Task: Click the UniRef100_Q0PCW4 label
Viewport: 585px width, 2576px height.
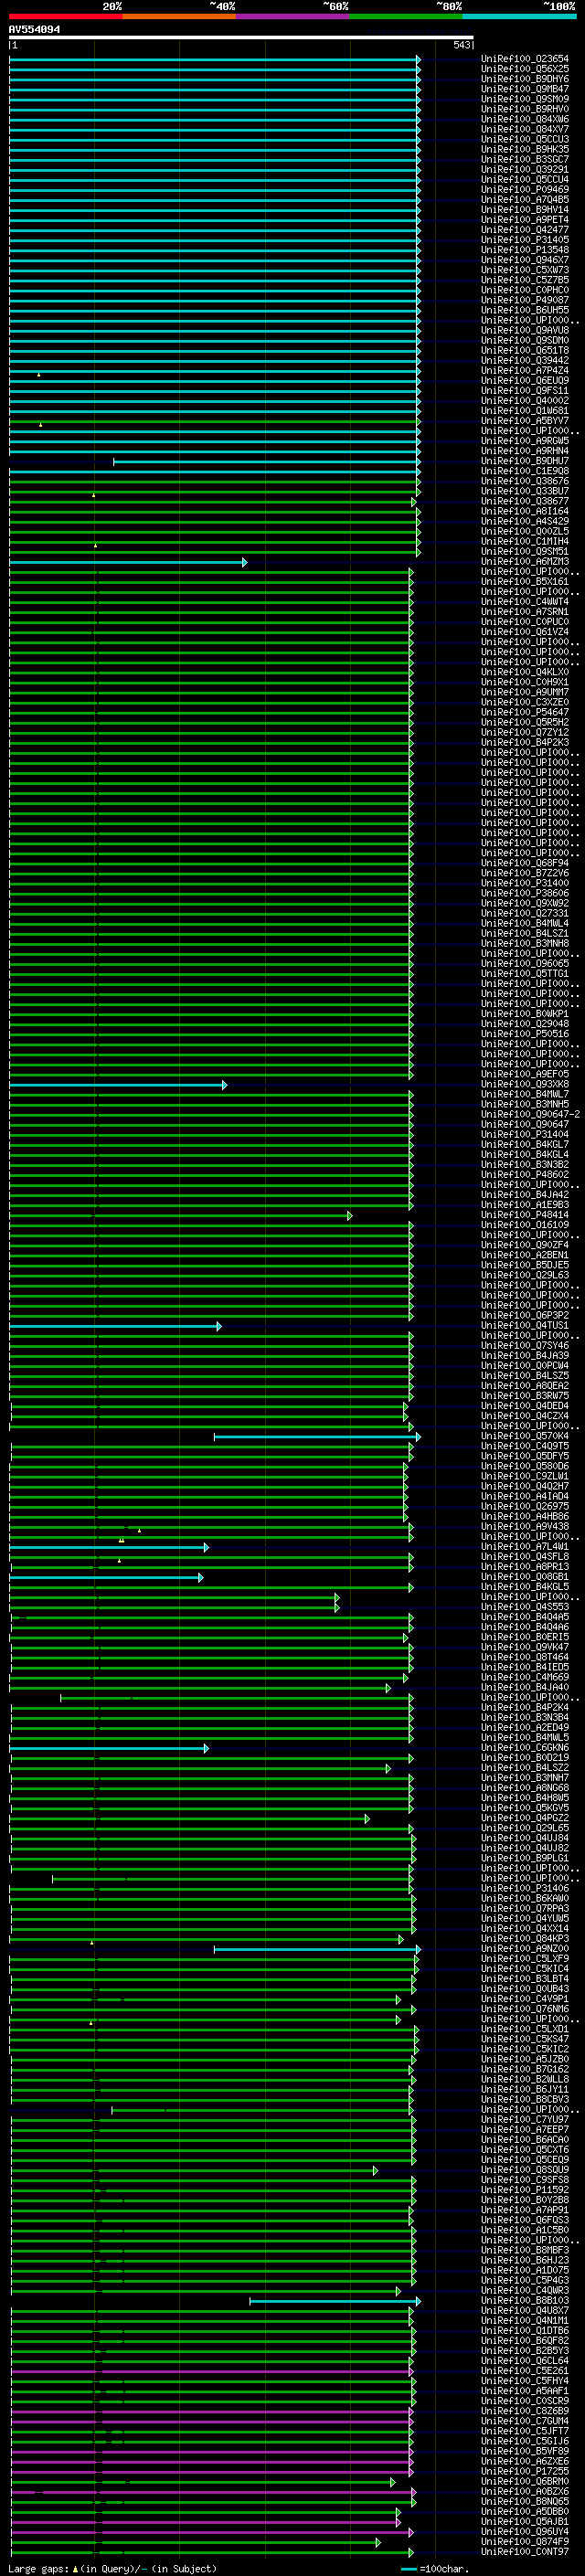Action: [x=524, y=1366]
